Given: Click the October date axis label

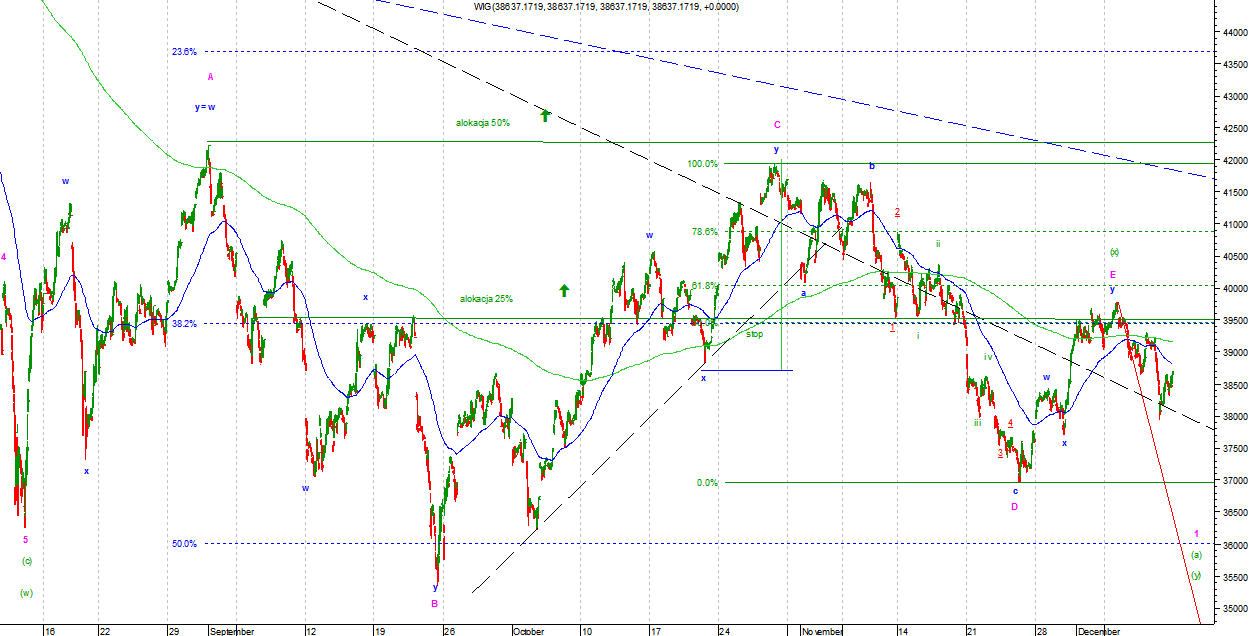Looking at the screenshot, I should click(528, 631).
